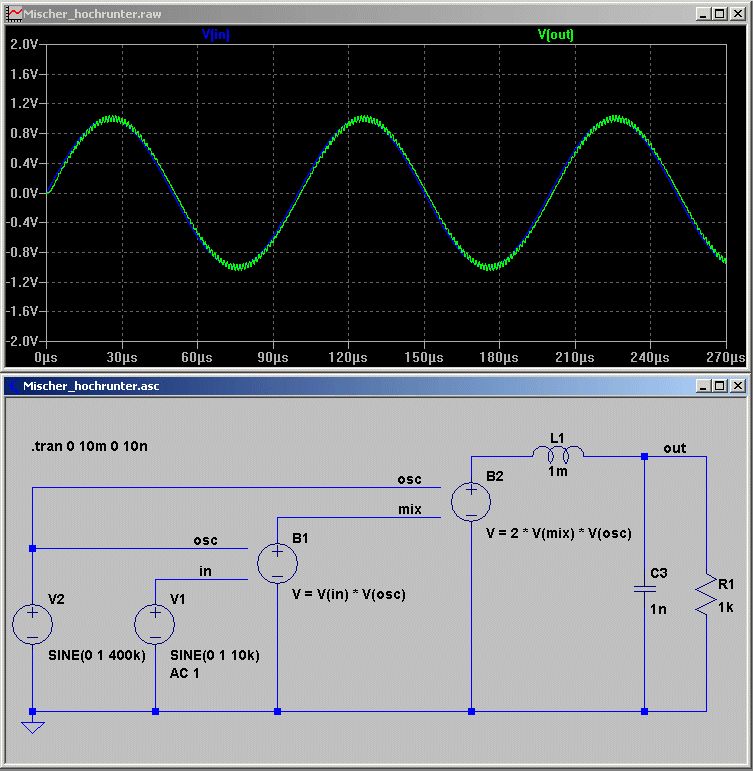Click the 1k resistor value
This screenshot has height=771, width=753.
coord(725,607)
